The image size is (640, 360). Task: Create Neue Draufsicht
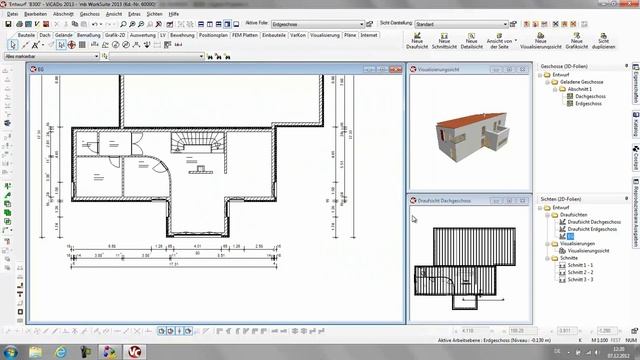coord(417,41)
